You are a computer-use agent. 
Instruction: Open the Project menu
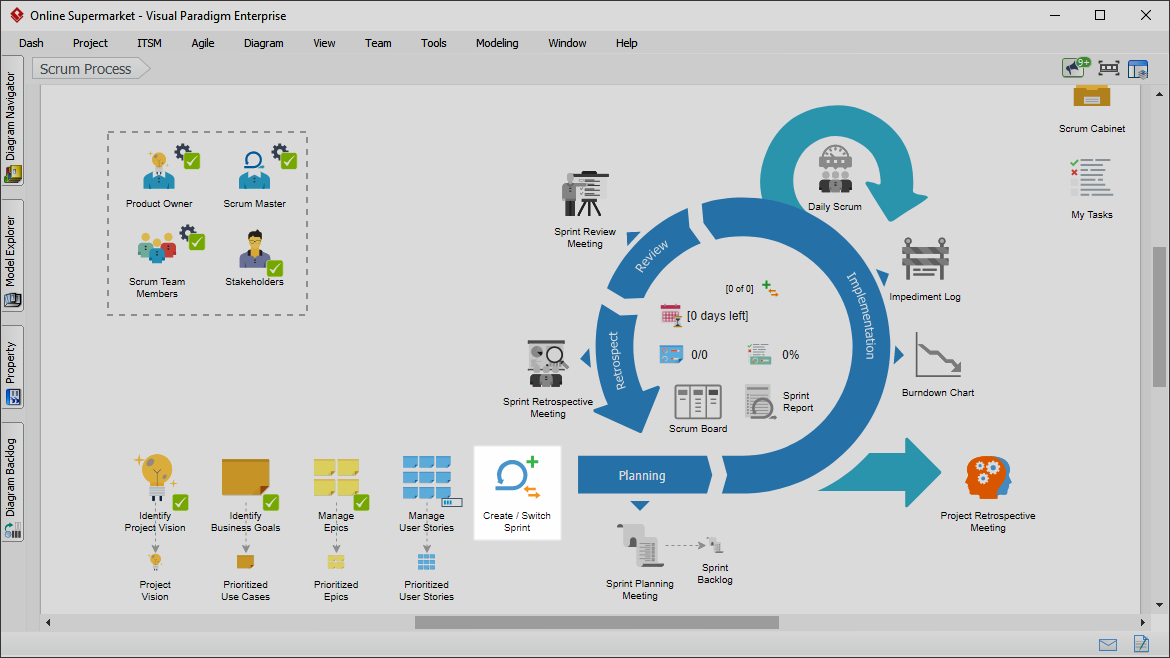click(x=90, y=43)
